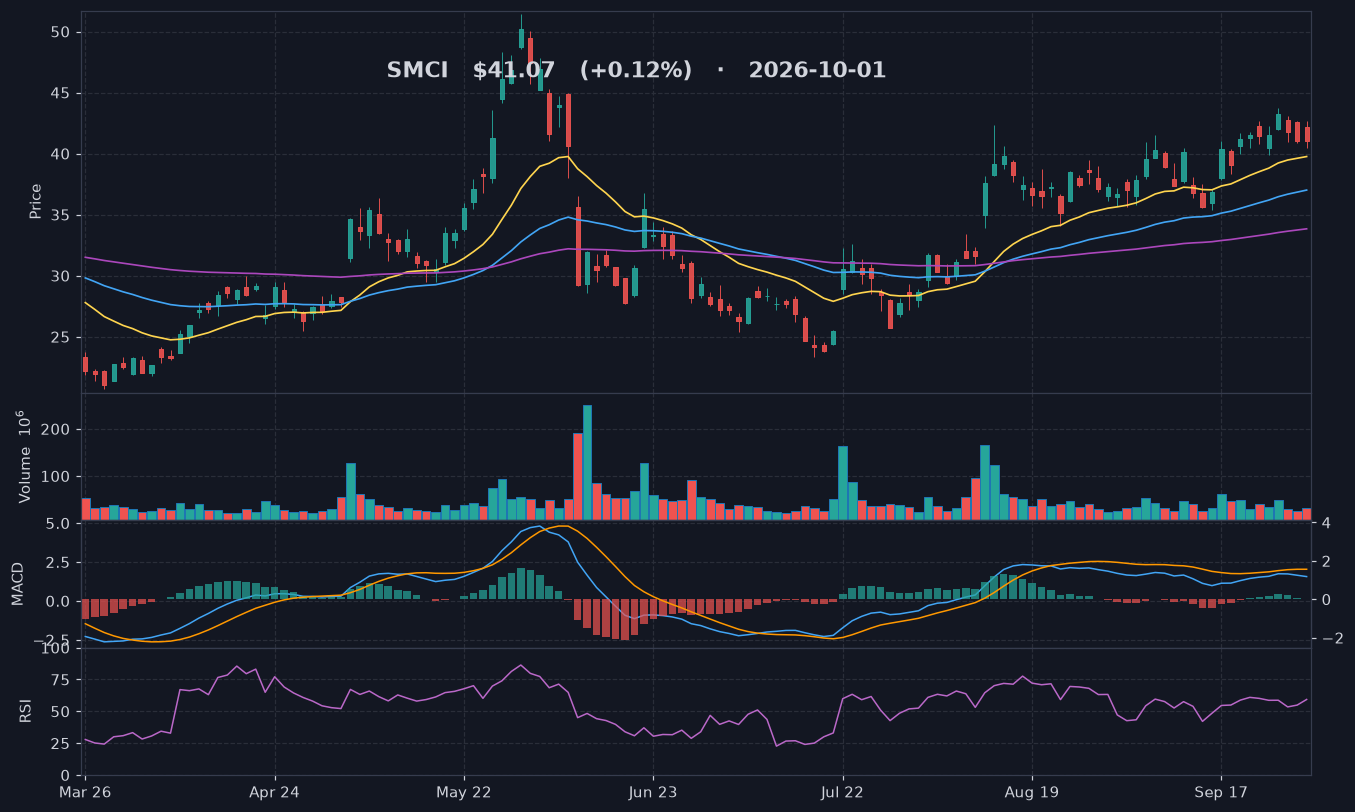Click the 0.0 tick on the MACD axis
The image size is (1355, 812).
coord(56,601)
